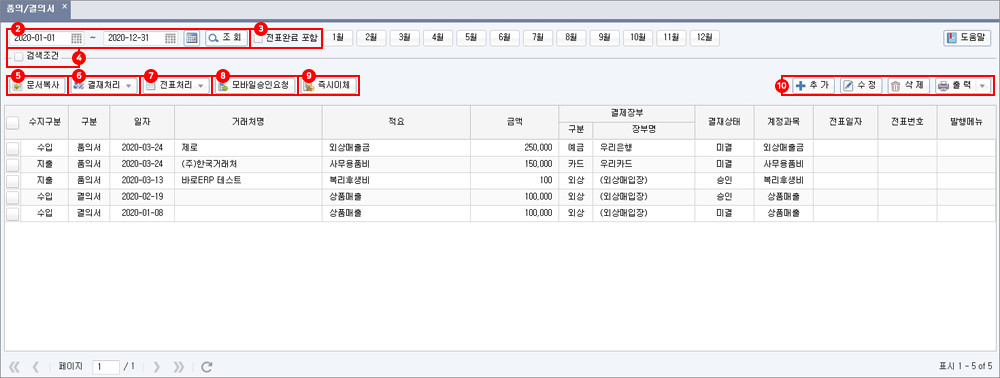The image size is (1000, 378).
Task: Filter by 8월 month button
Action: pos(571,38)
